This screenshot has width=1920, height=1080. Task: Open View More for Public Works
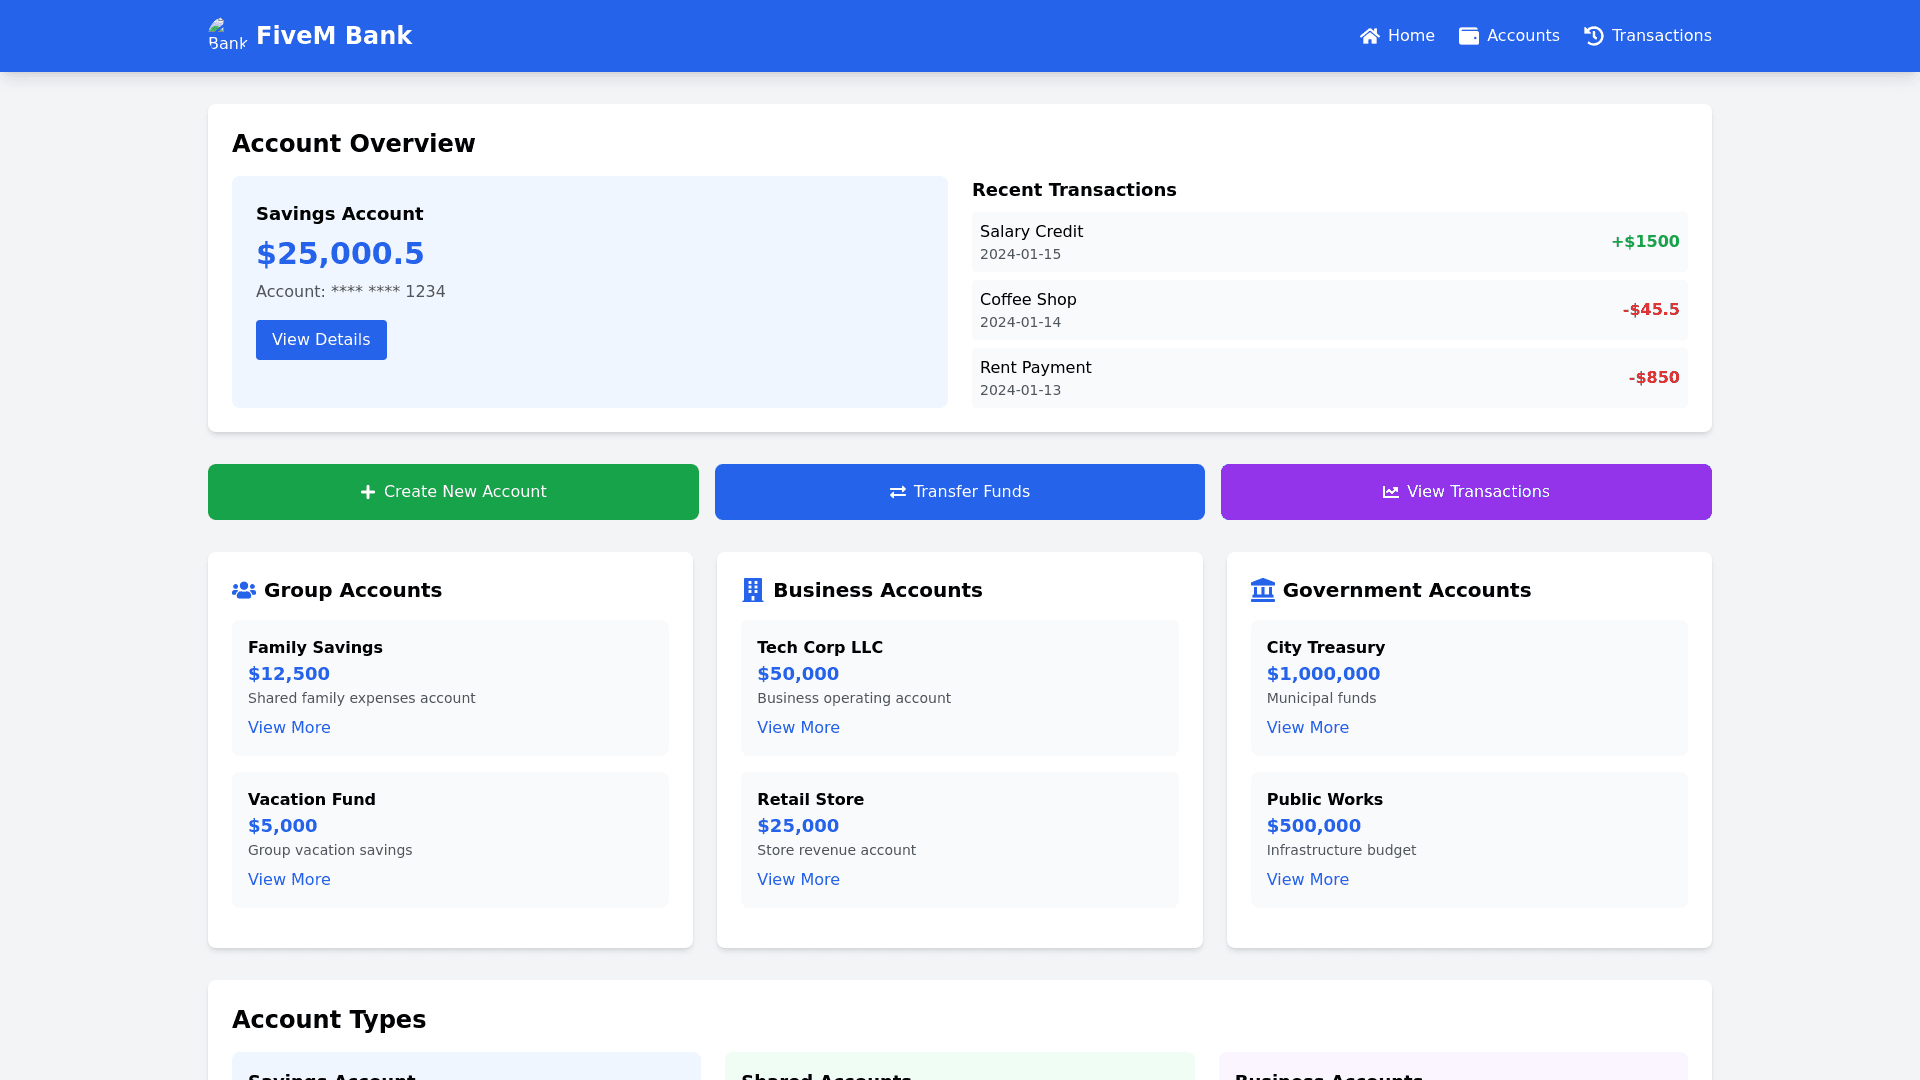click(1307, 880)
